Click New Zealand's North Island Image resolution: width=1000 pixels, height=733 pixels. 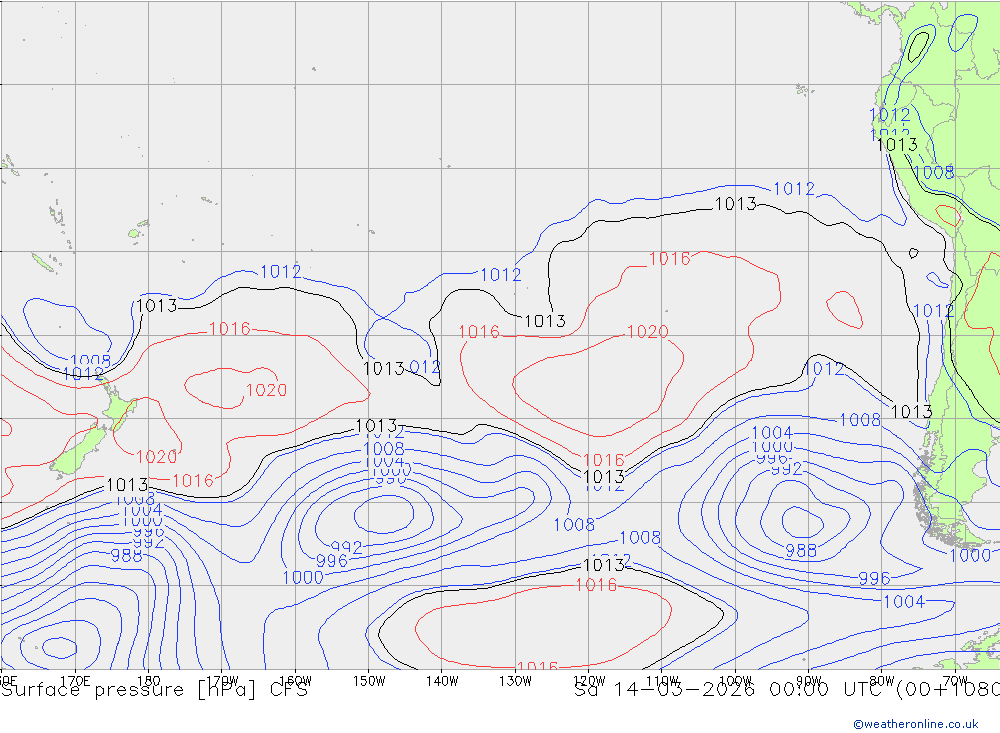pos(120,411)
